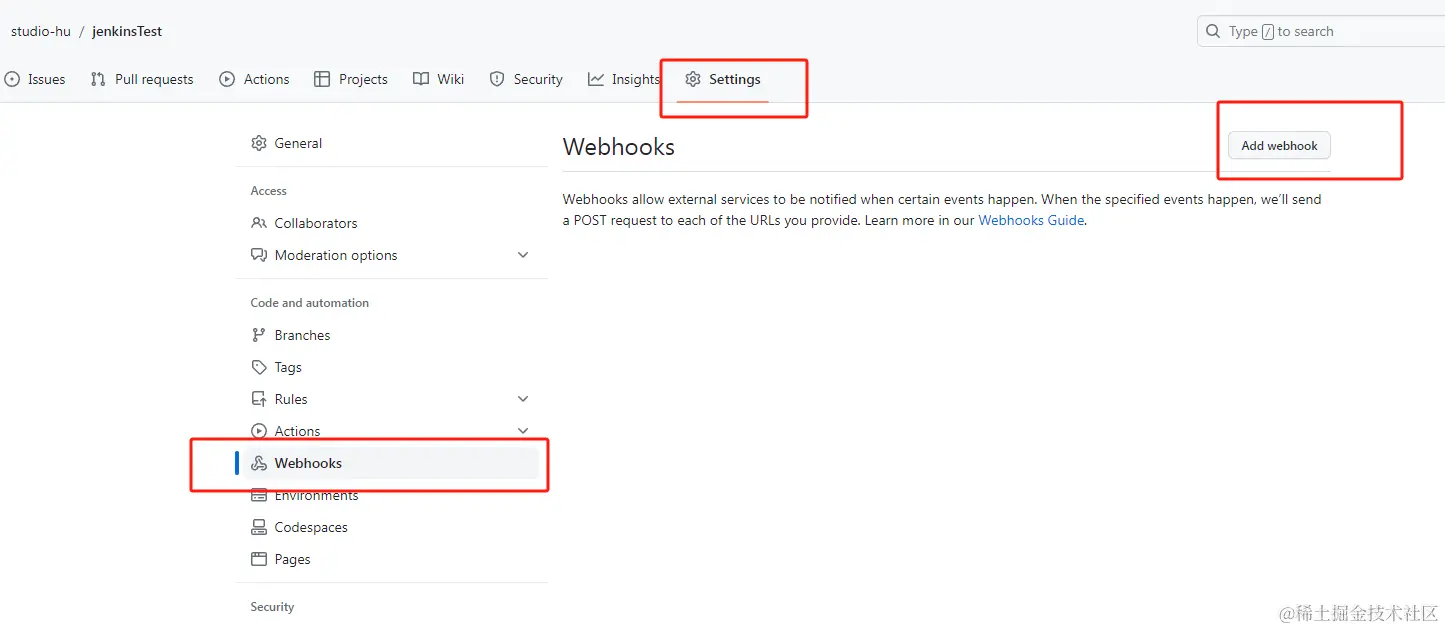Click the Moderation options comment icon

point(259,255)
